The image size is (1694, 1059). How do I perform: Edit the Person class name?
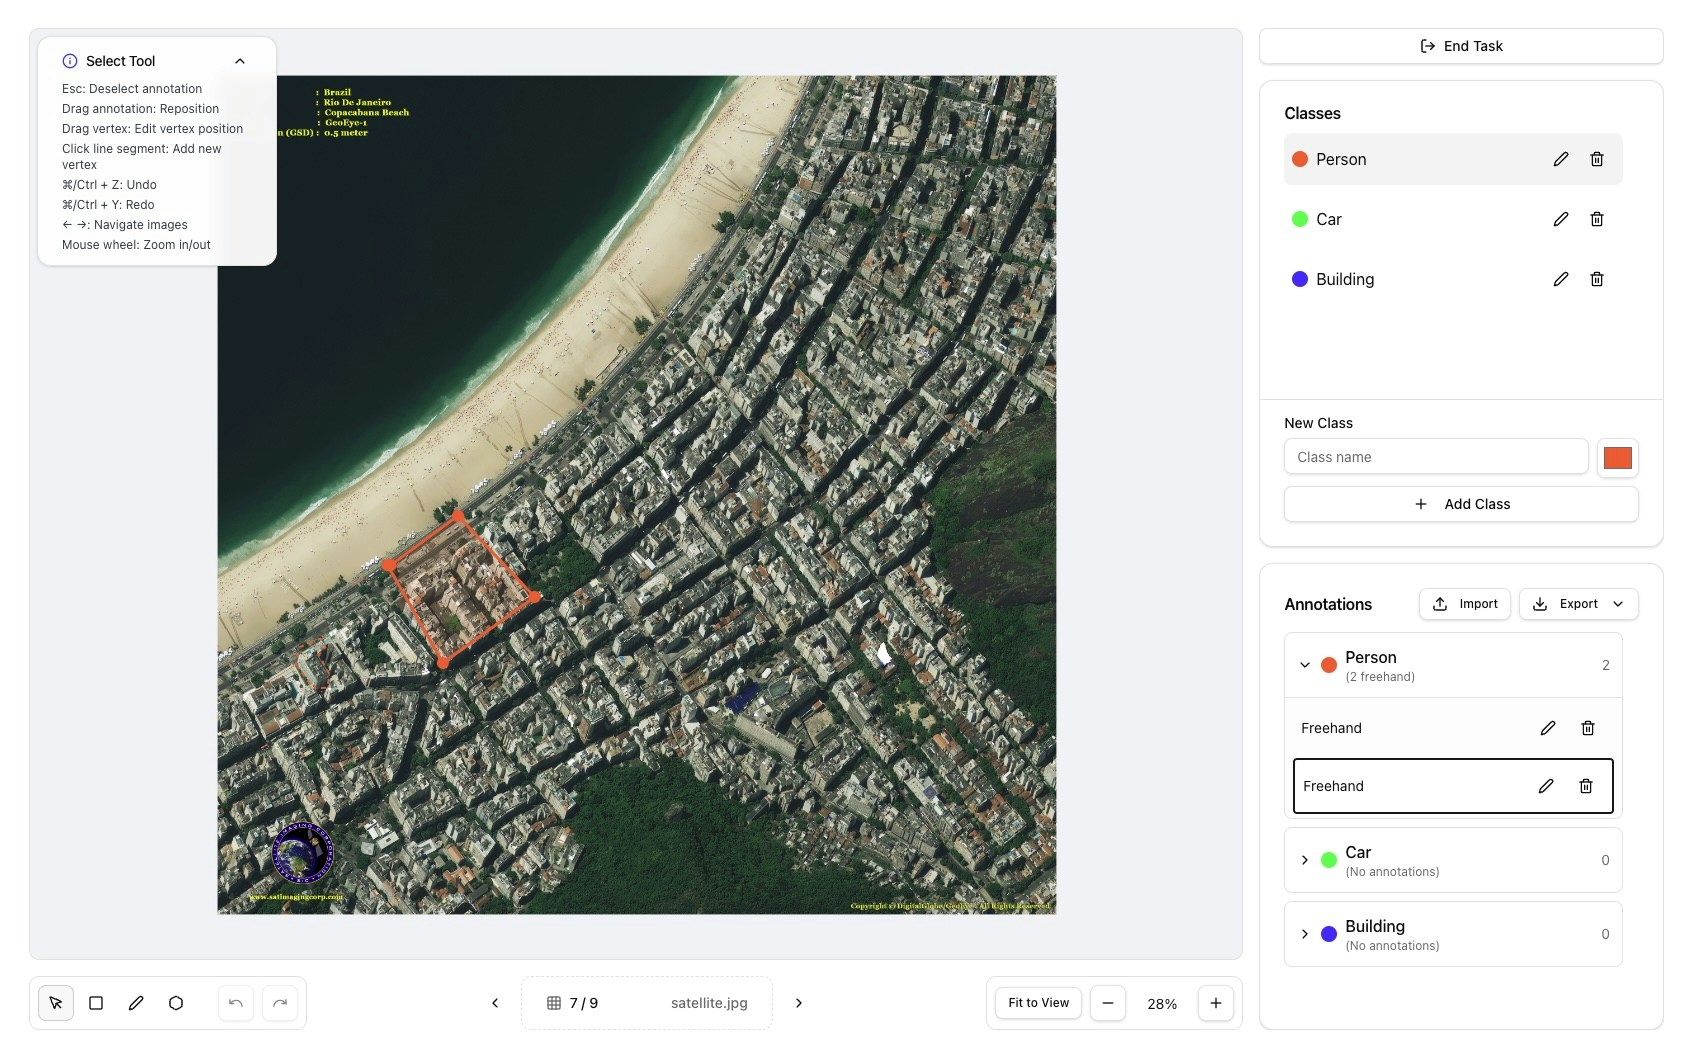pos(1561,159)
